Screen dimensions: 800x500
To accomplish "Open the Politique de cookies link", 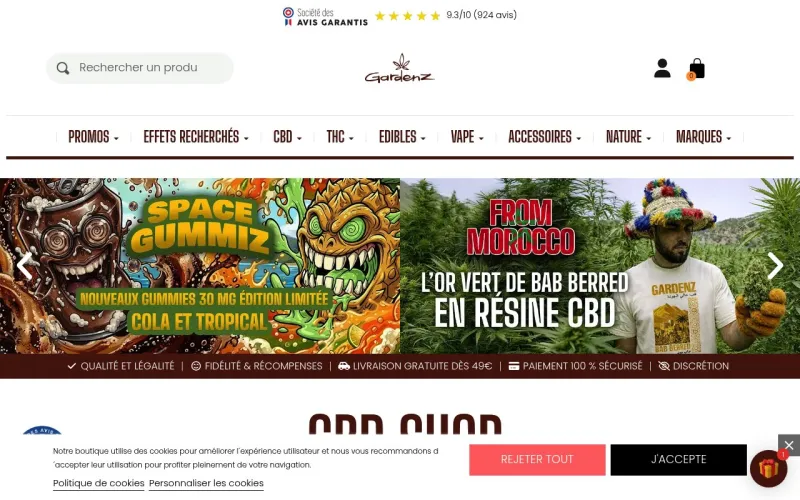I will [98, 483].
